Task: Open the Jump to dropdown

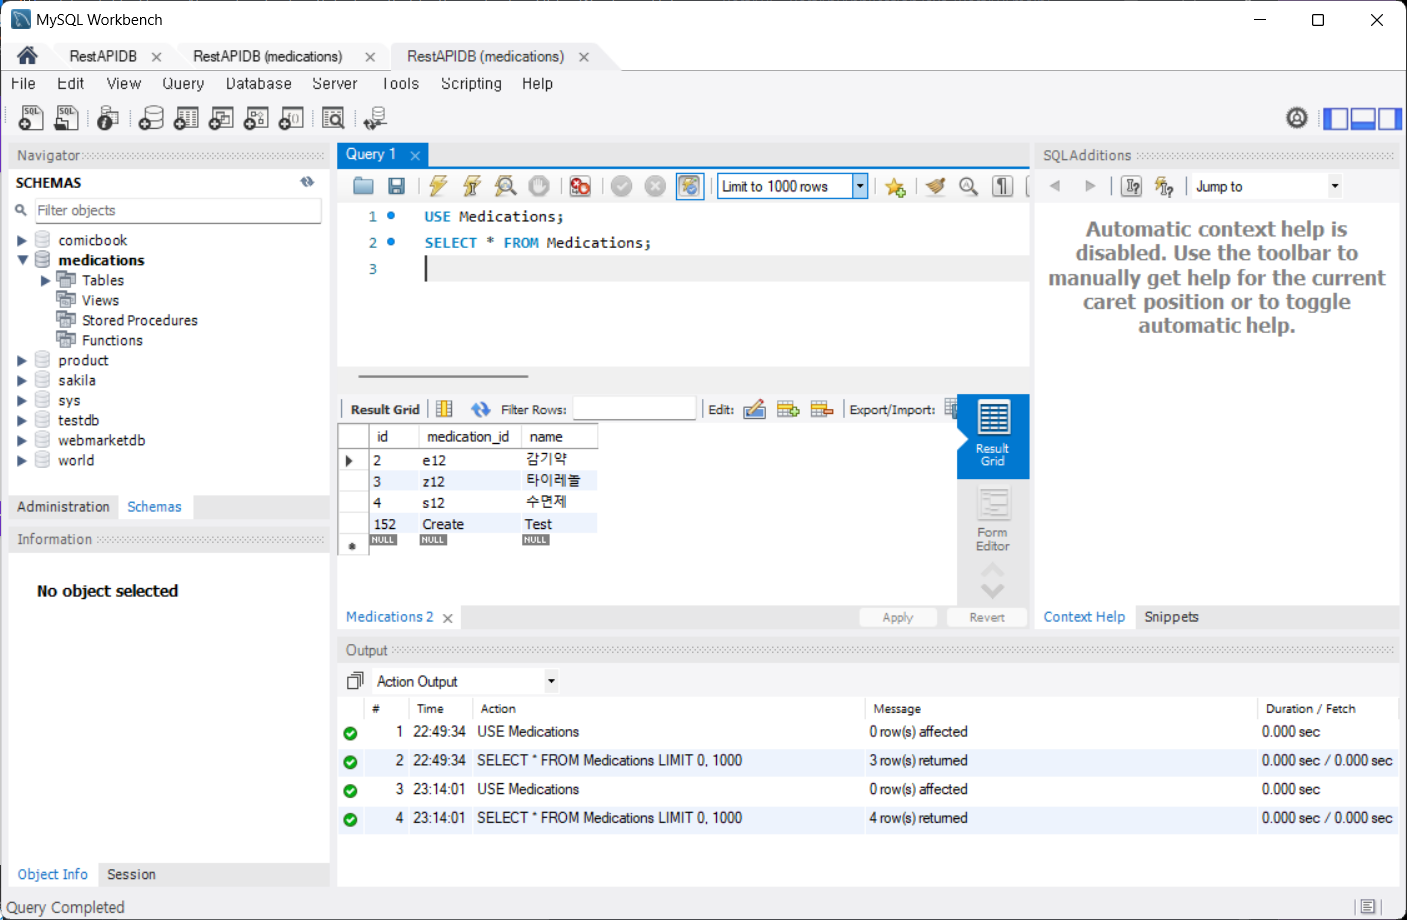Action: [1334, 186]
